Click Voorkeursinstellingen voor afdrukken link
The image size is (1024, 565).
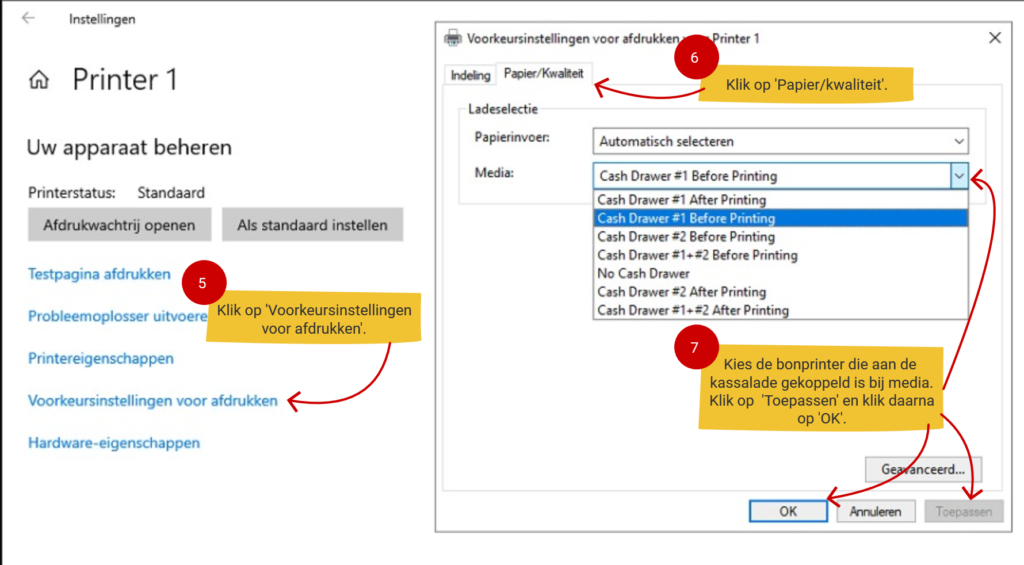152,401
